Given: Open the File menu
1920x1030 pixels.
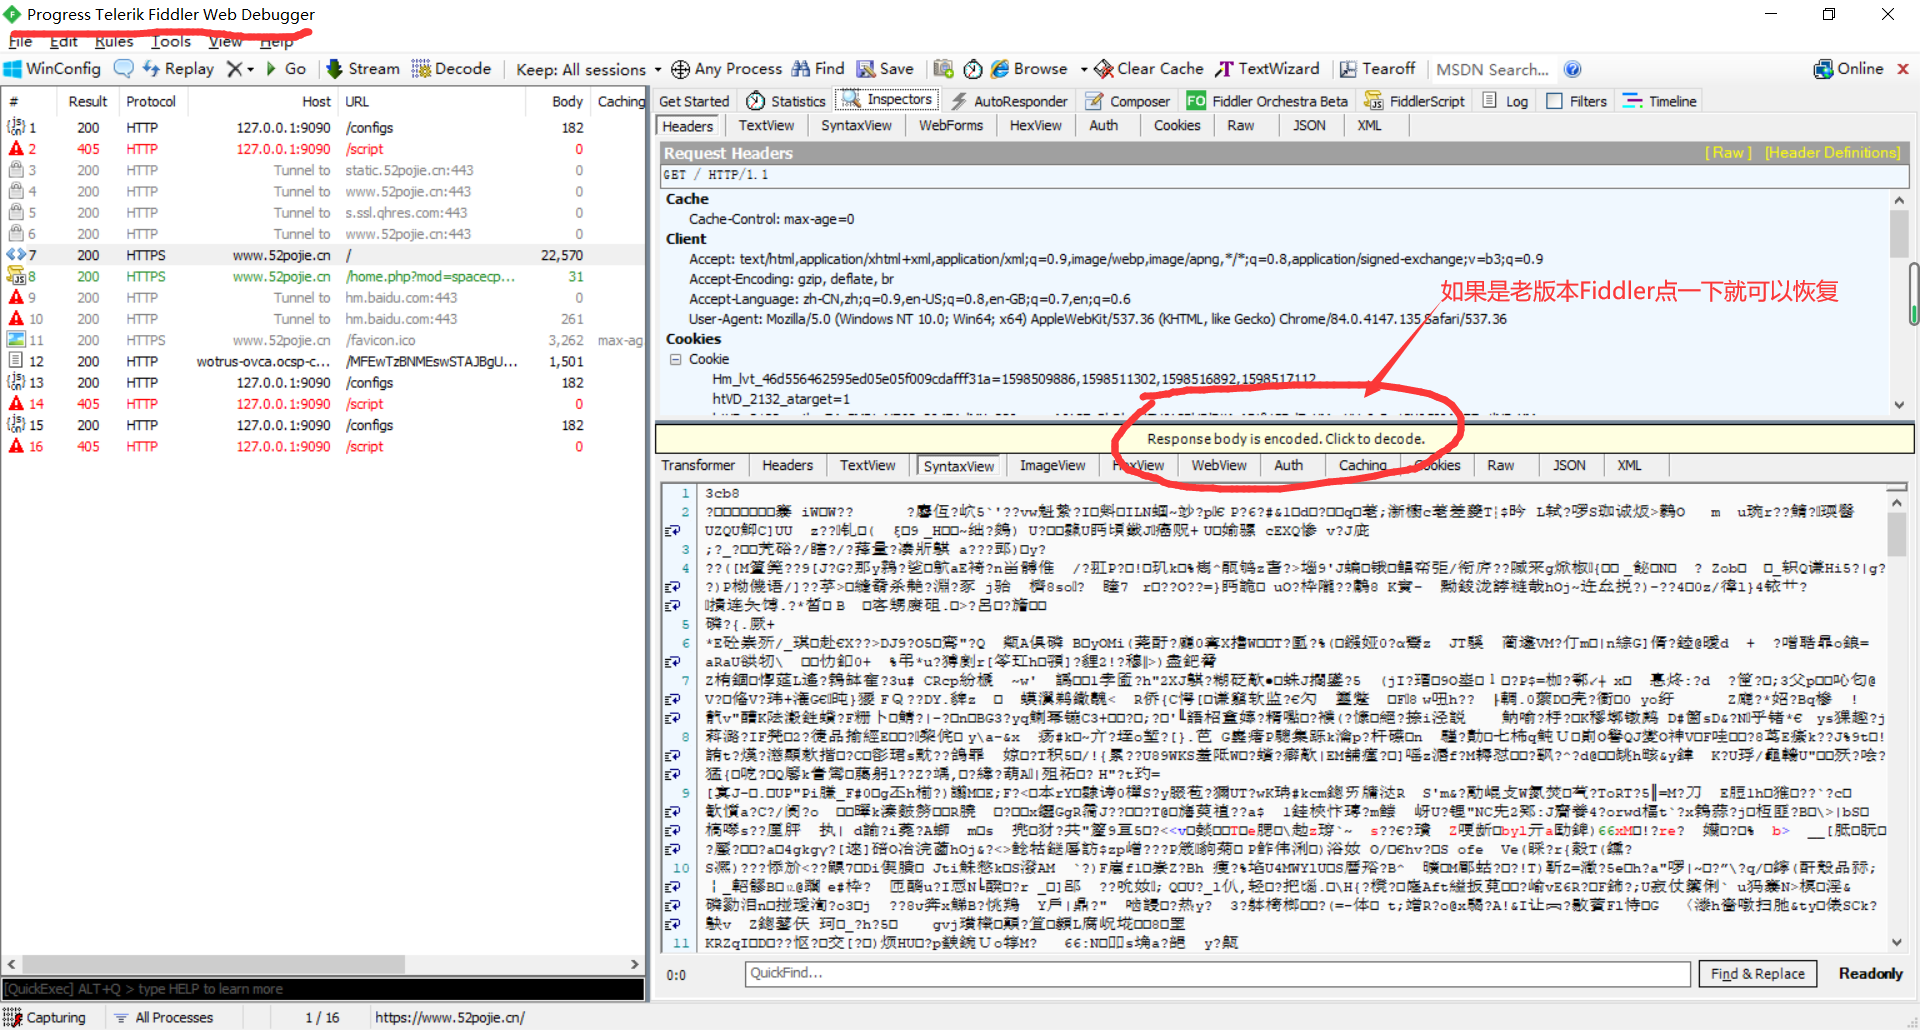Looking at the screenshot, I should 21,41.
